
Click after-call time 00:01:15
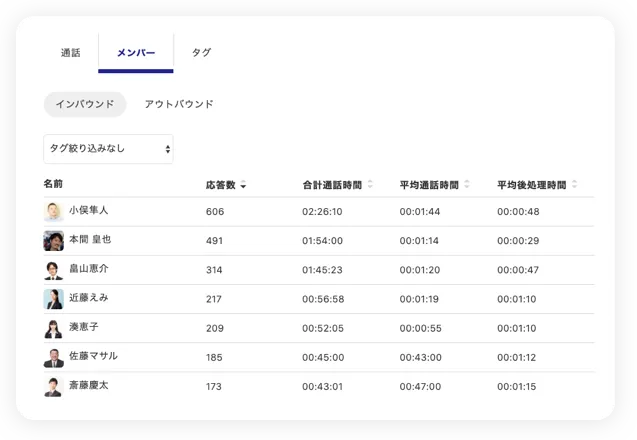tap(517, 387)
